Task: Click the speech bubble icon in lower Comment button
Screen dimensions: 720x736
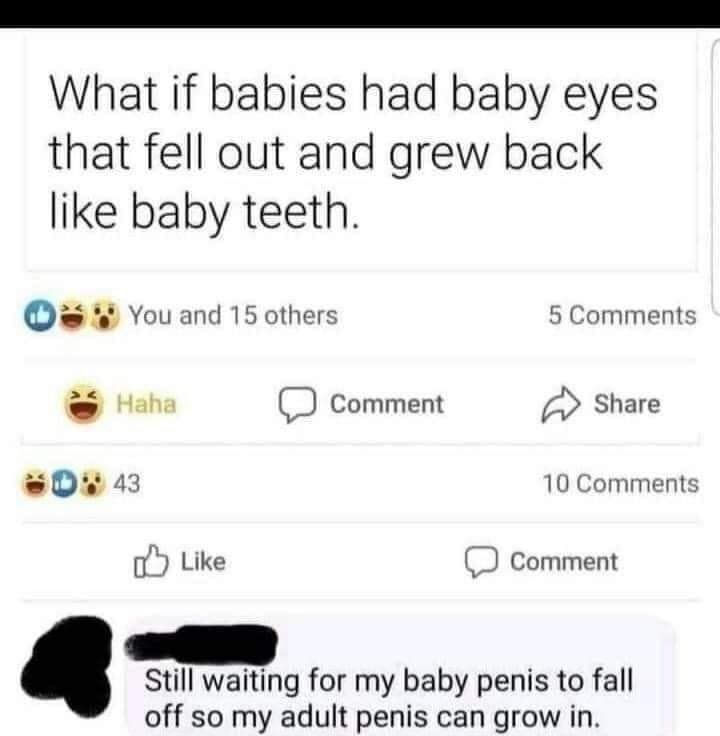Action: (x=485, y=563)
